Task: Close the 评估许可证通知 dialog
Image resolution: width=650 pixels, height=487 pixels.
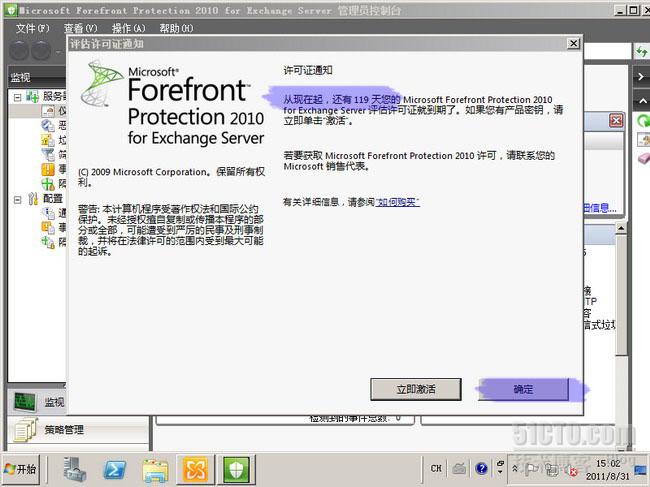Action: (573, 43)
